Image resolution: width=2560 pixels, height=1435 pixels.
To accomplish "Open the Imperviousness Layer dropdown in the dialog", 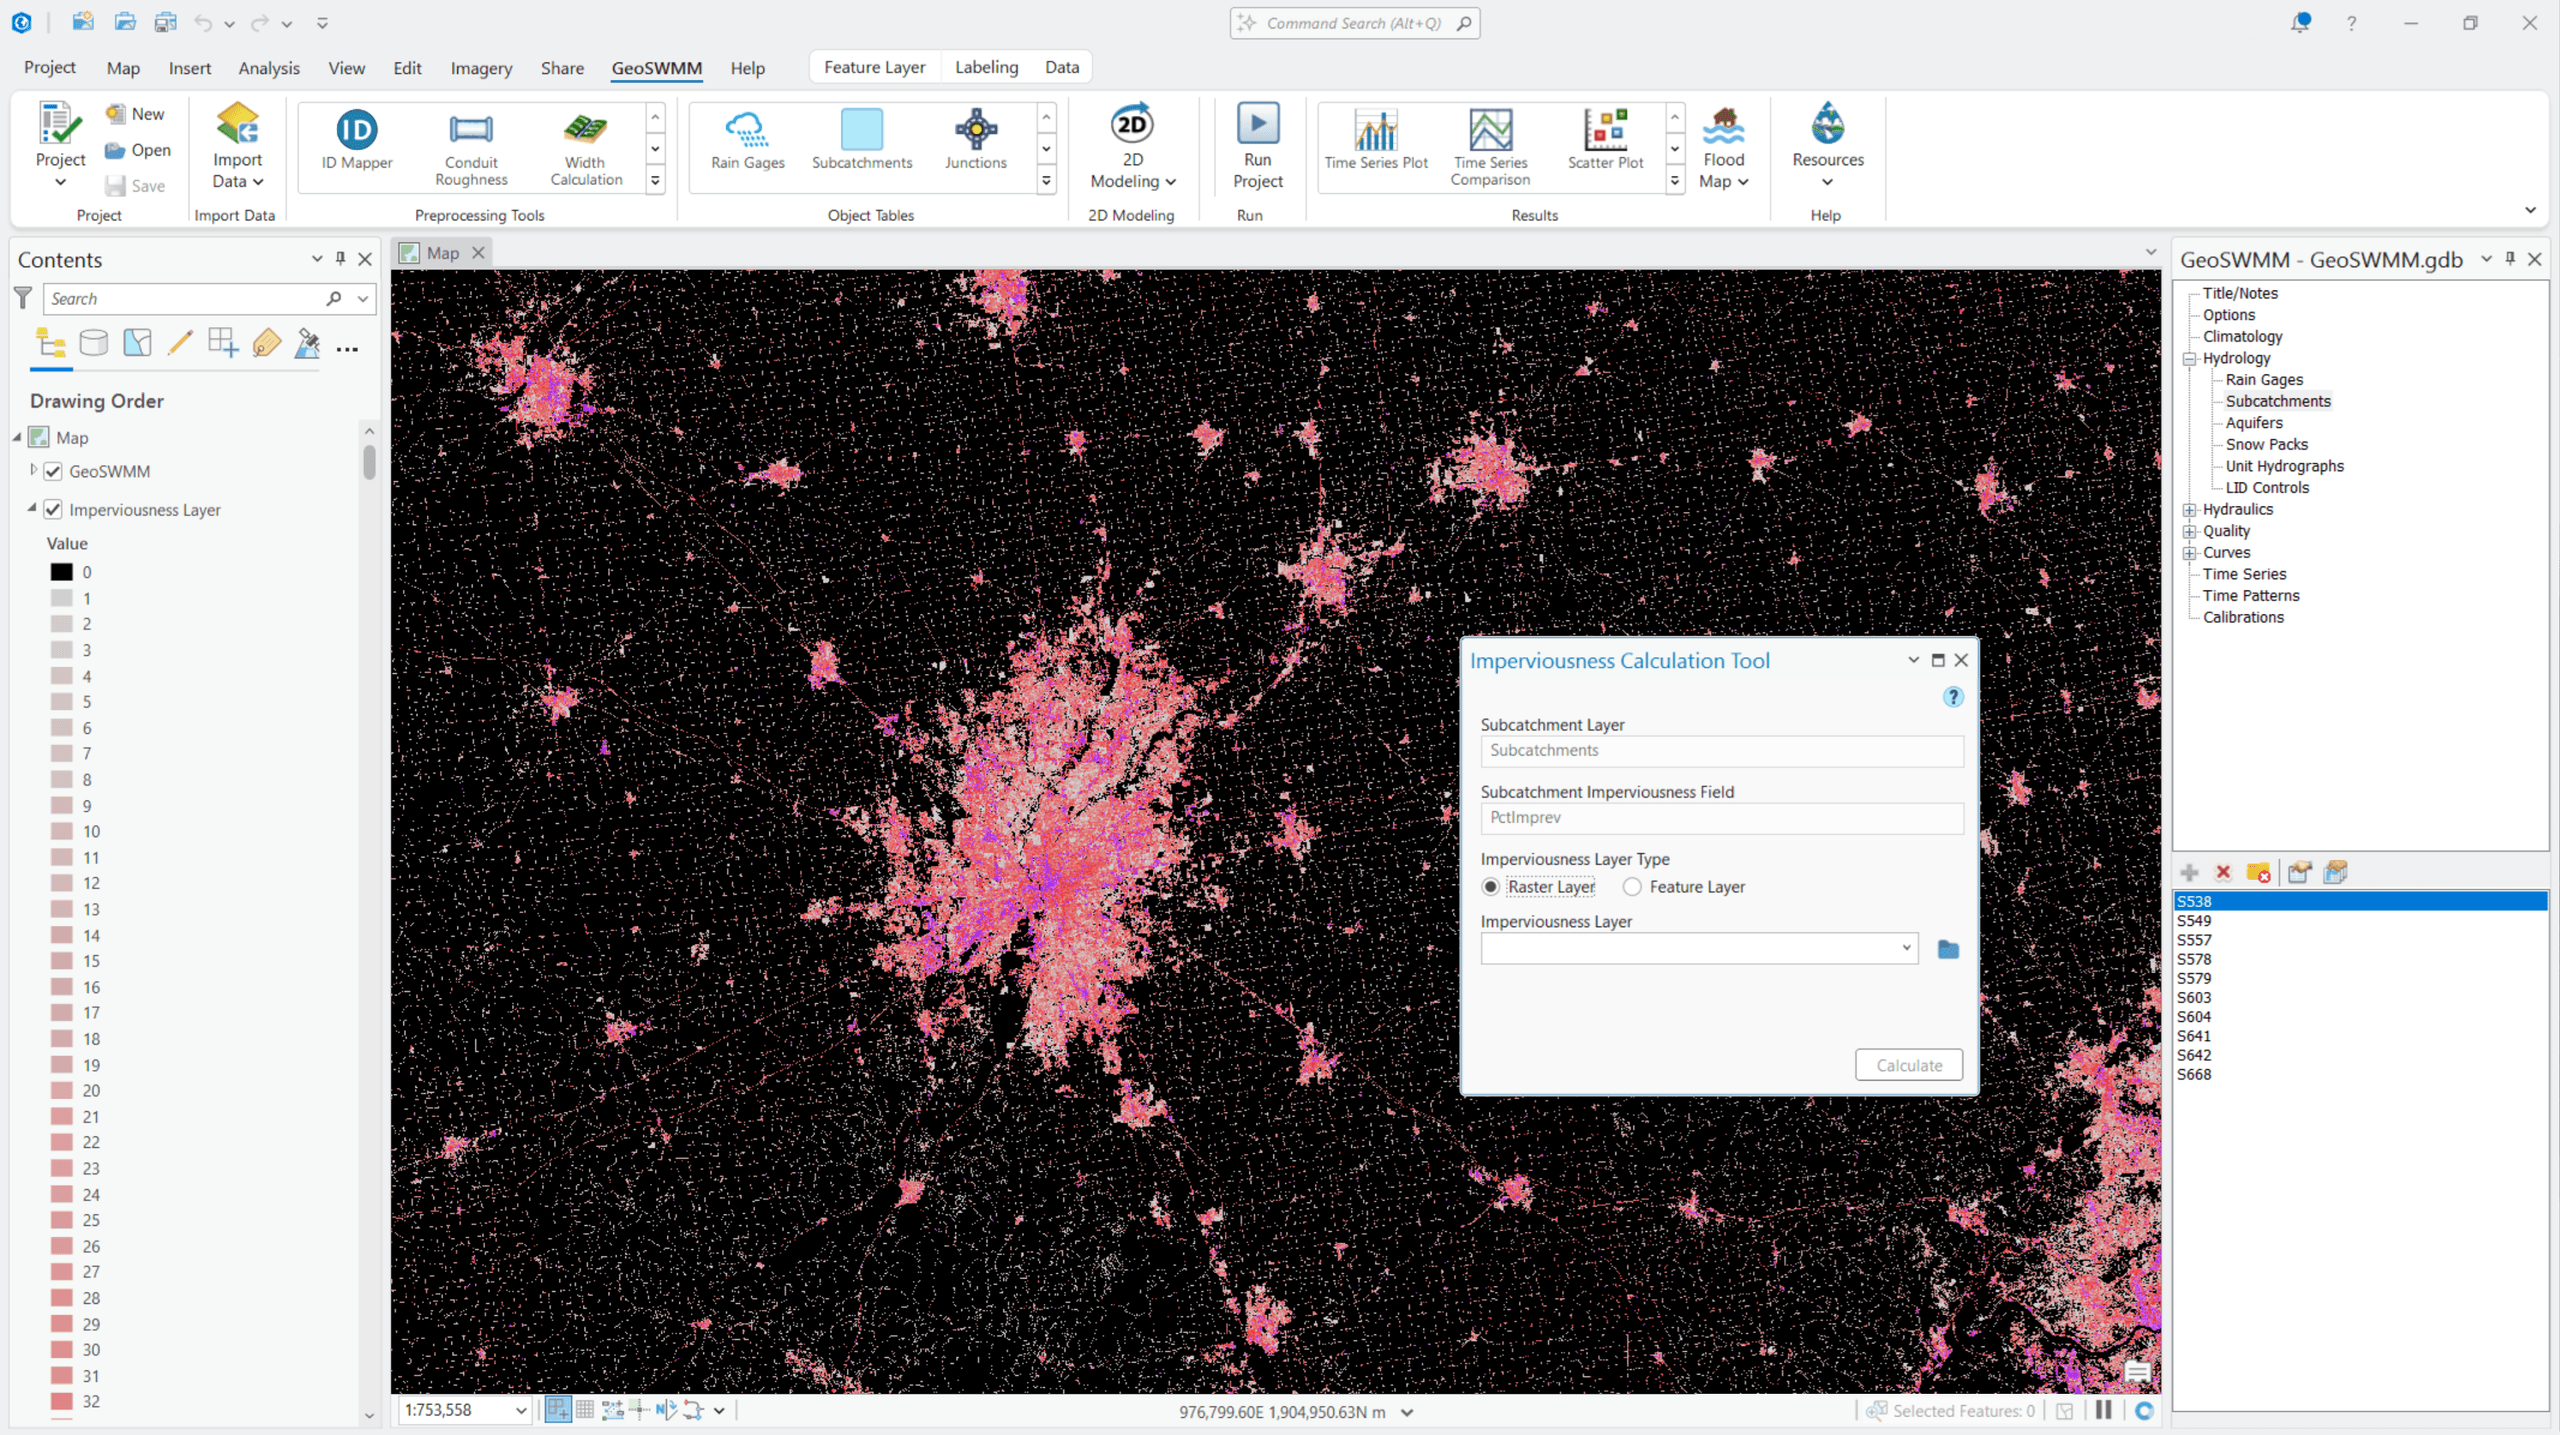I will click(x=1906, y=948).
